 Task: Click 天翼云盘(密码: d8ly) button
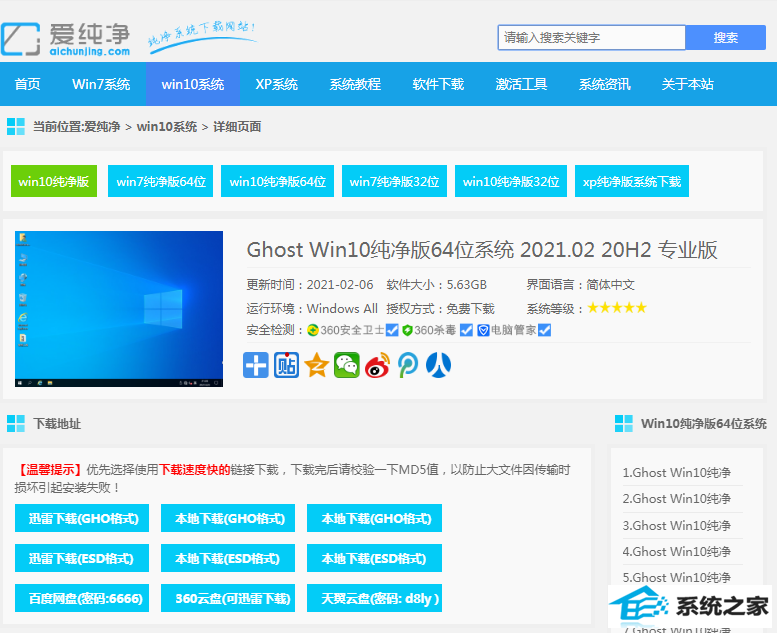pos(374,598)
